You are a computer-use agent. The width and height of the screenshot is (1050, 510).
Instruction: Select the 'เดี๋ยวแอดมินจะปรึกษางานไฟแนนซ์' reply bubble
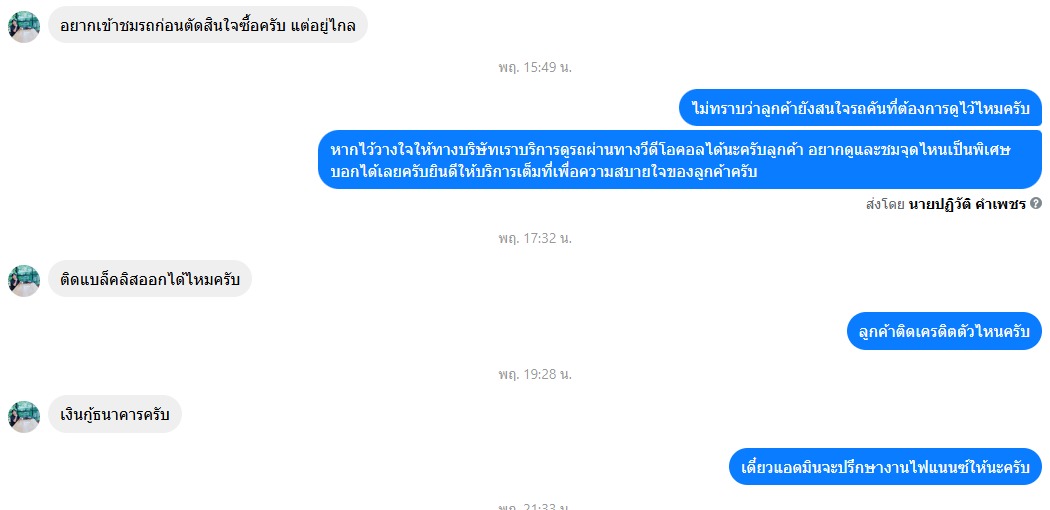885,466
